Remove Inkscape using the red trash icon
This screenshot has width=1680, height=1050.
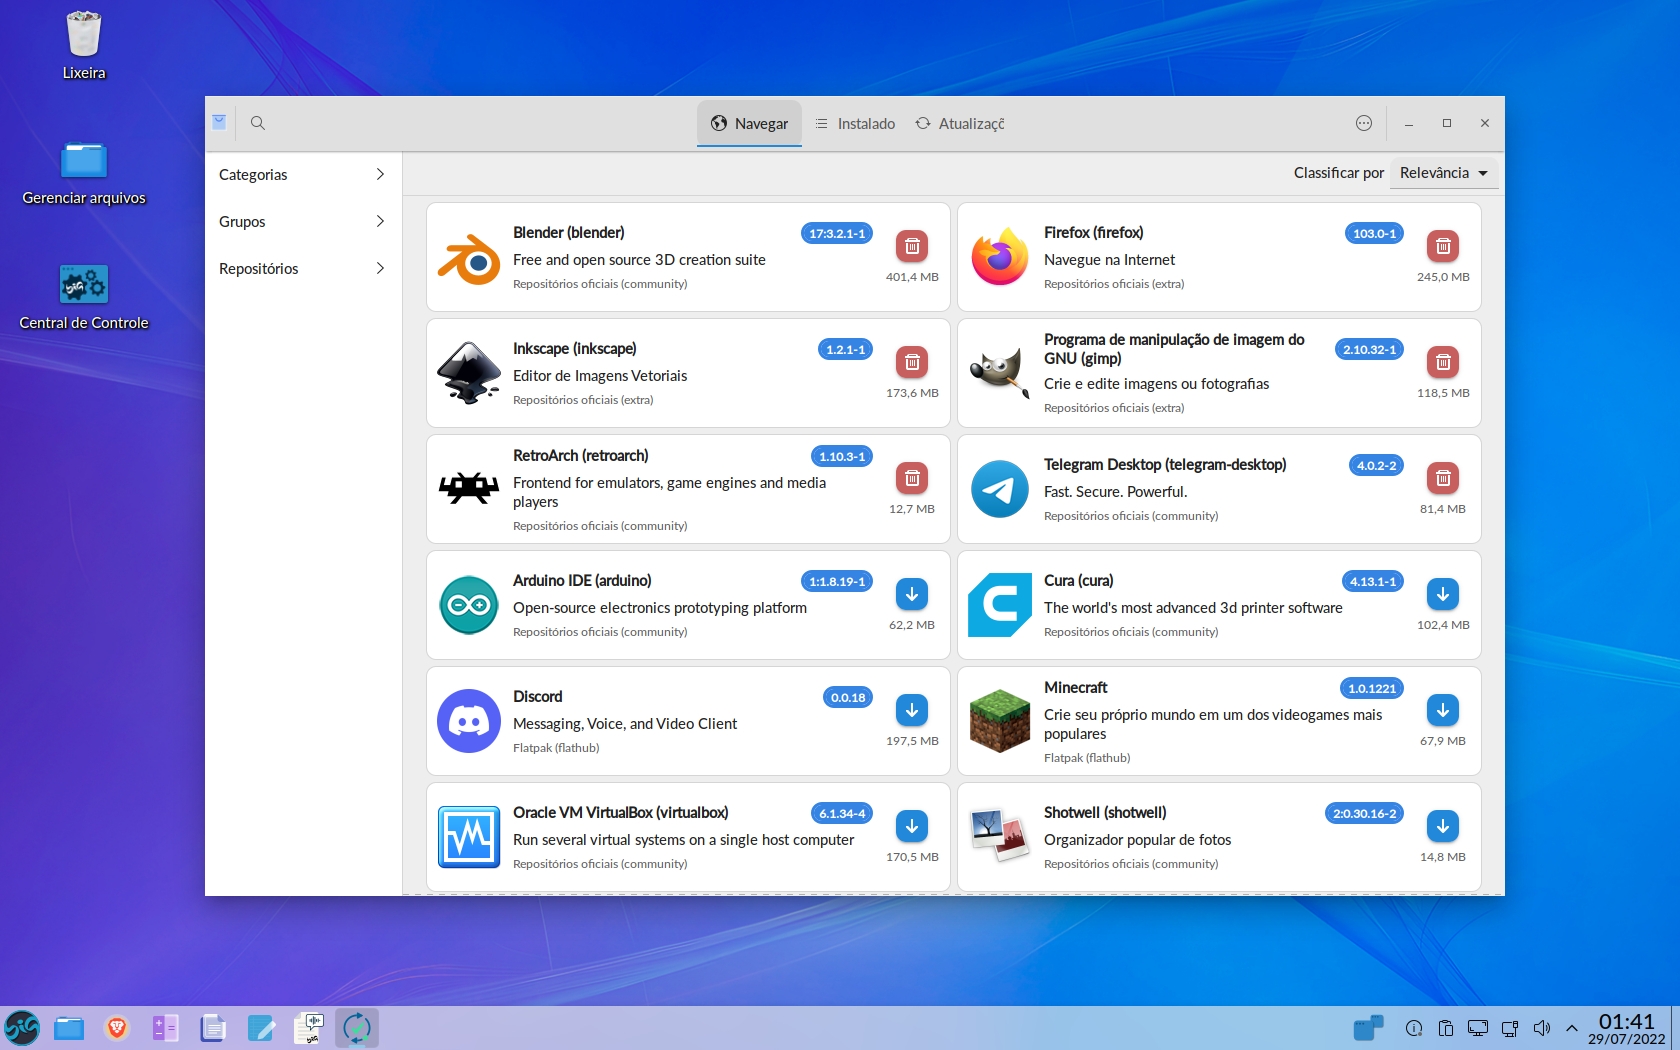click(911, 362)
